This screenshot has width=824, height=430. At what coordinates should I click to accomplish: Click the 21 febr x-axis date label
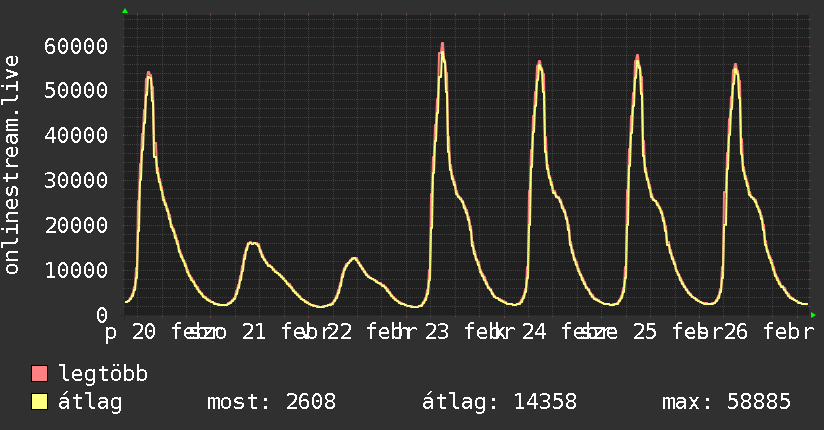[279, 332]
